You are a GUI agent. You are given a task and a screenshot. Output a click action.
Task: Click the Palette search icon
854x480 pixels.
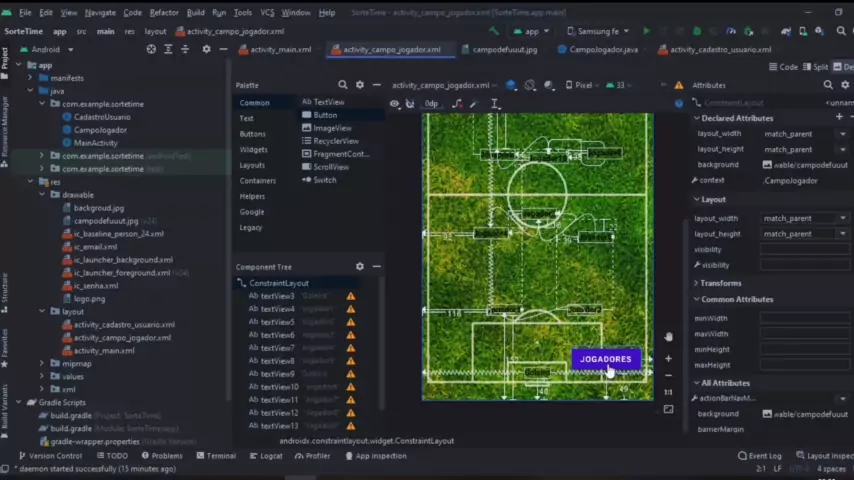[x=342, y=85]
